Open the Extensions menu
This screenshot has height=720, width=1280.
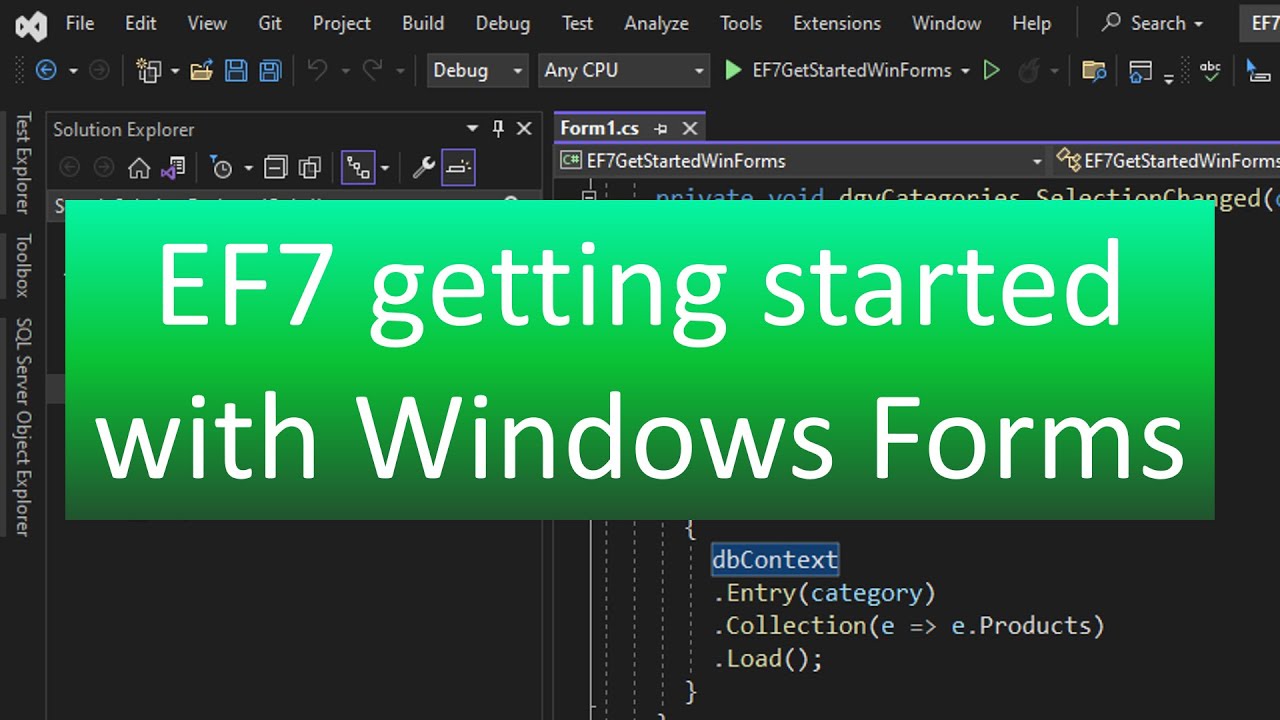837,23
